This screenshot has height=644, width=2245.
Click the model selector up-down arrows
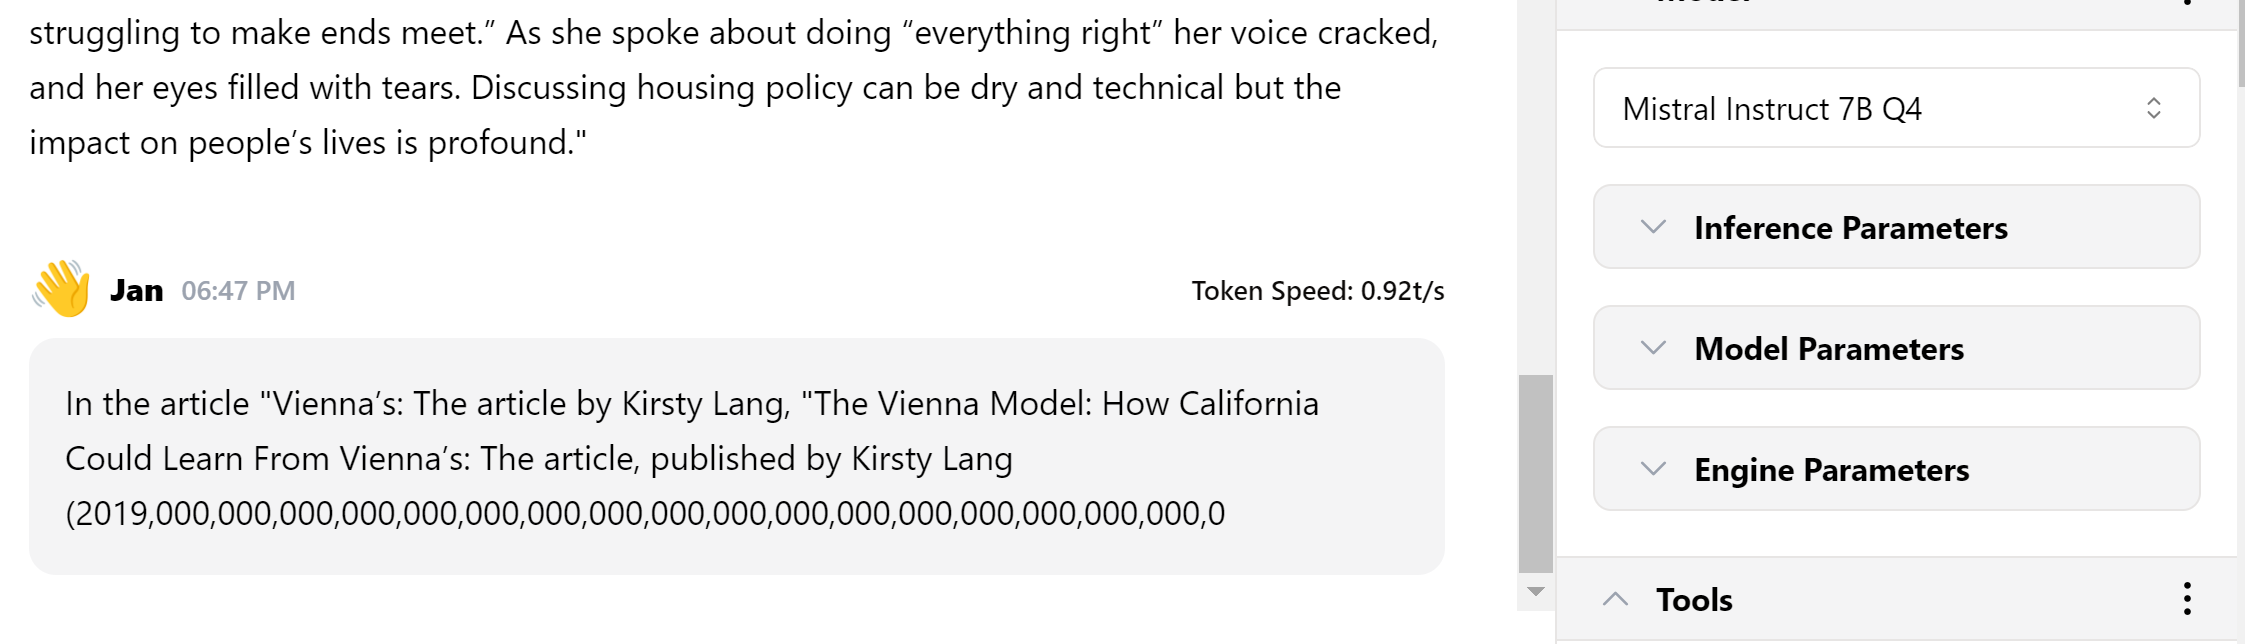[x=2153, y=108]
